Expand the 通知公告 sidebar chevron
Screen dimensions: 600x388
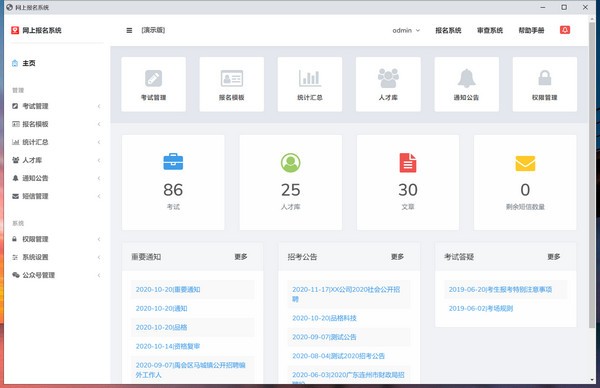point(99,178)
